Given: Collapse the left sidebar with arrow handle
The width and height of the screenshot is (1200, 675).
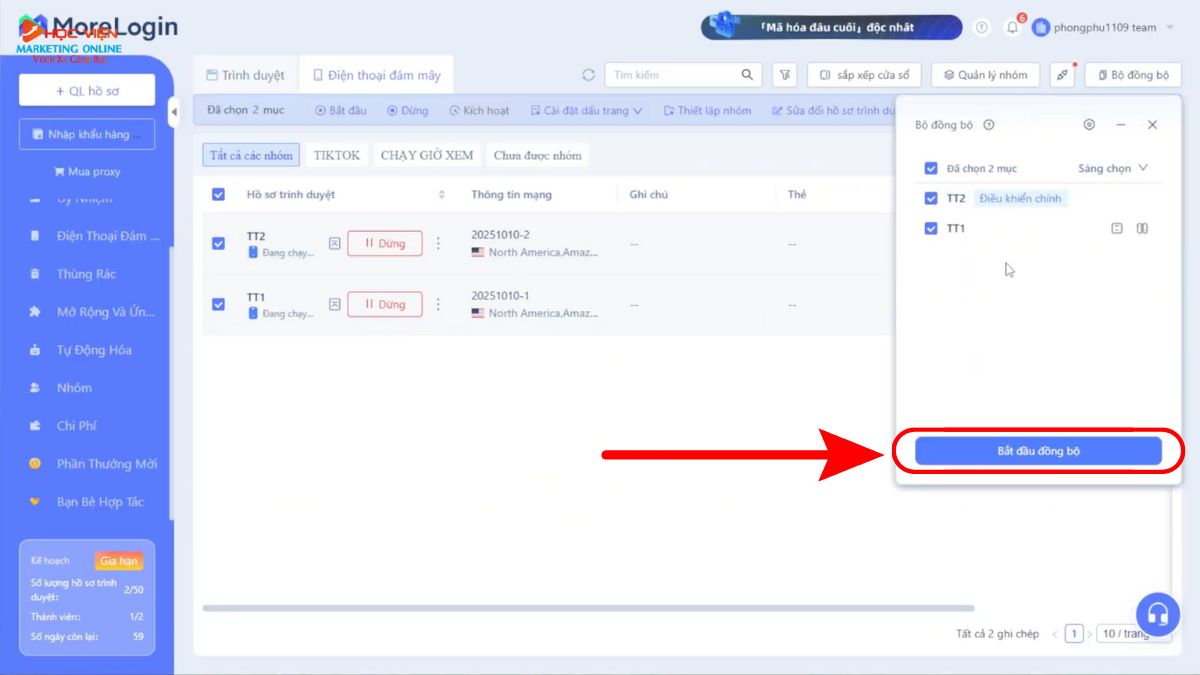Looking at the screenshot, I should point(174,111).
